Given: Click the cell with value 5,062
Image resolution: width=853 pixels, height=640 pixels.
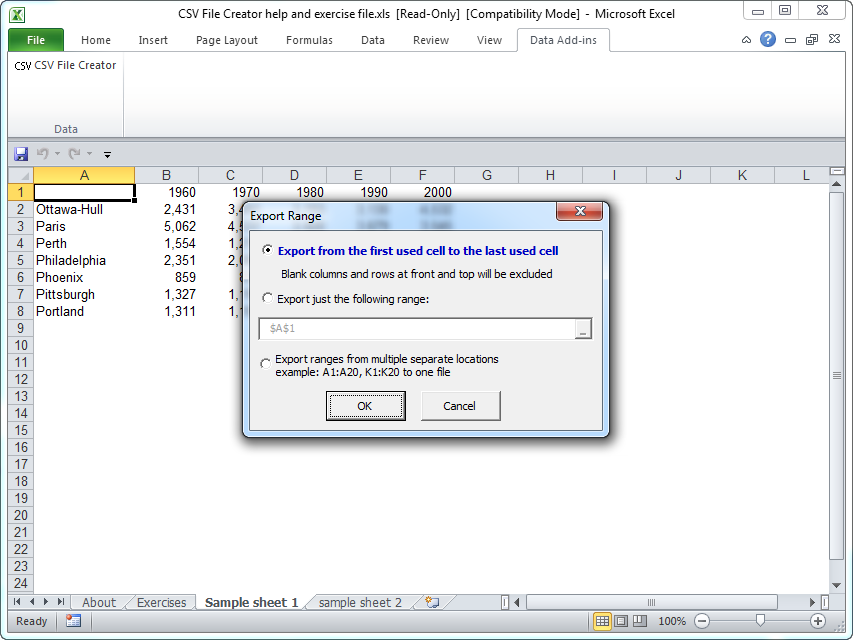Looking at the screenshot, I should 166,226.
